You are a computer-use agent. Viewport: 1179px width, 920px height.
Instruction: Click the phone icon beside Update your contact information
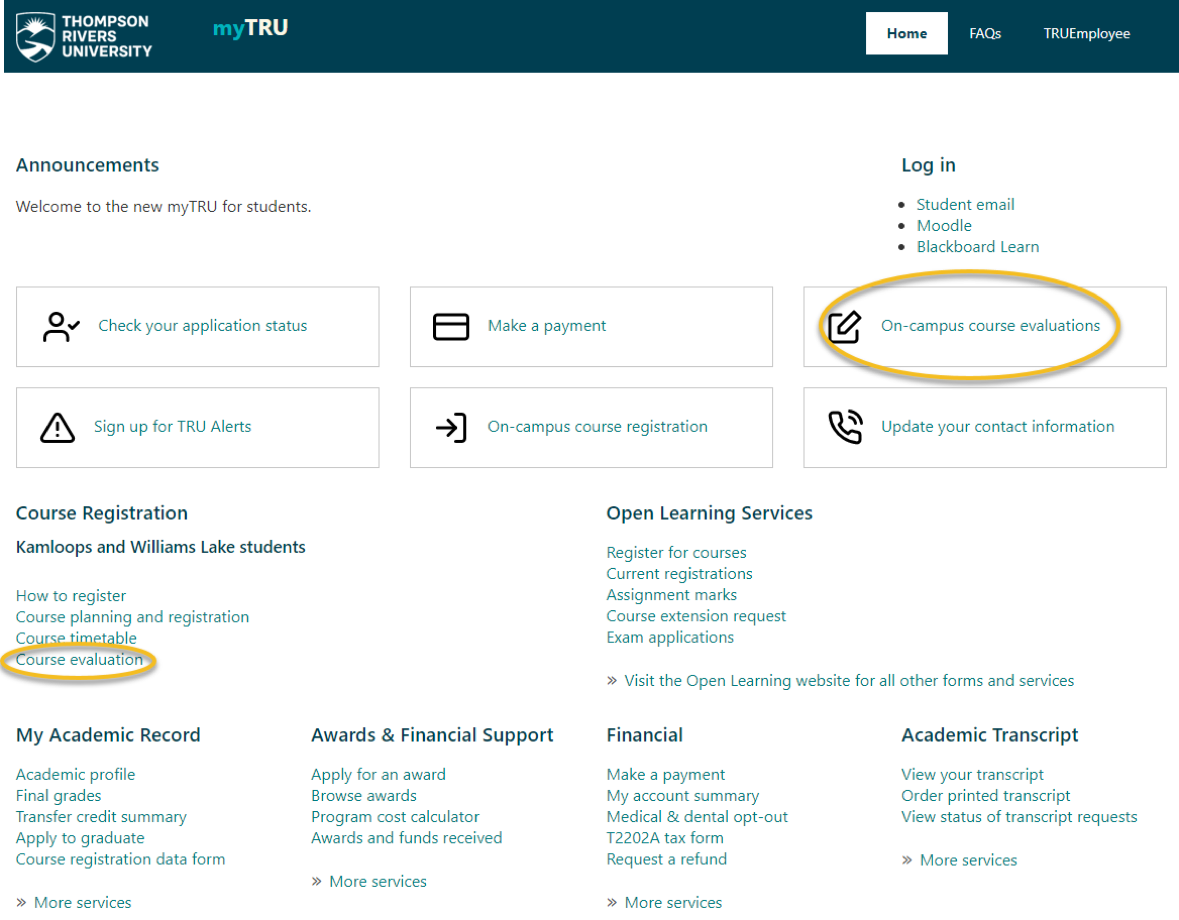(845, 427)
